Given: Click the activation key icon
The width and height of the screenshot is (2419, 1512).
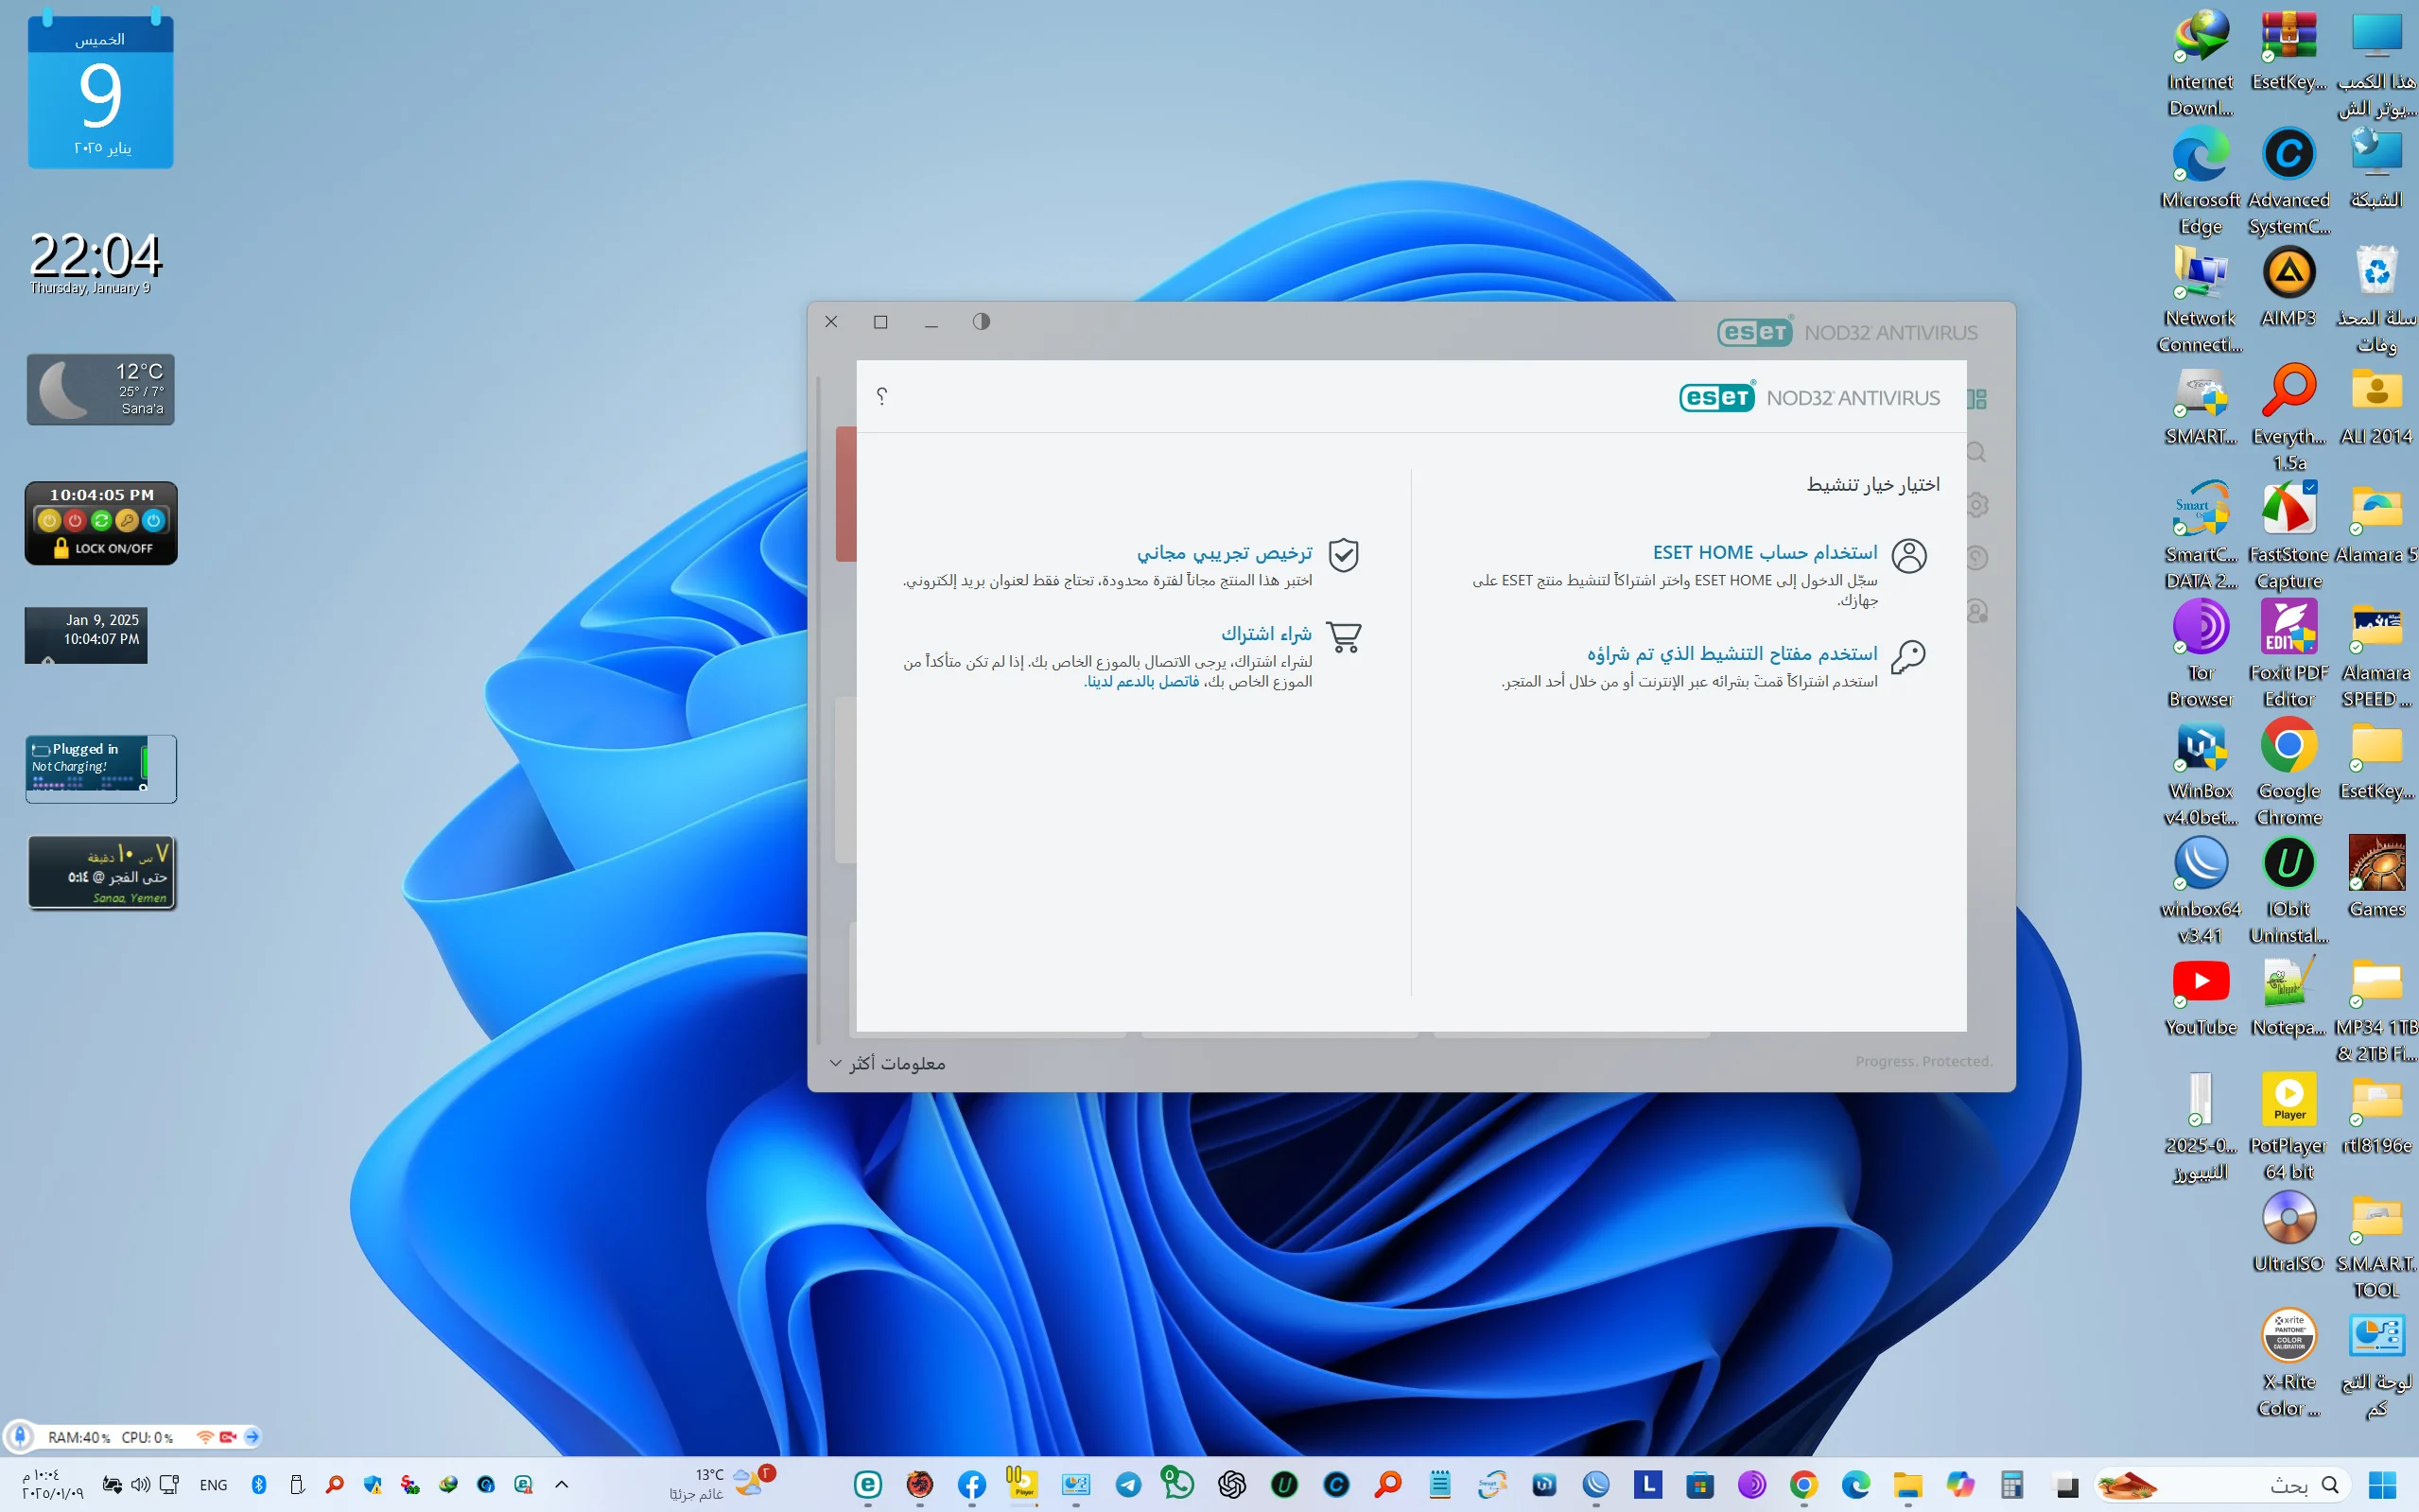Looking at the screenshot, I should (1908, 657).
